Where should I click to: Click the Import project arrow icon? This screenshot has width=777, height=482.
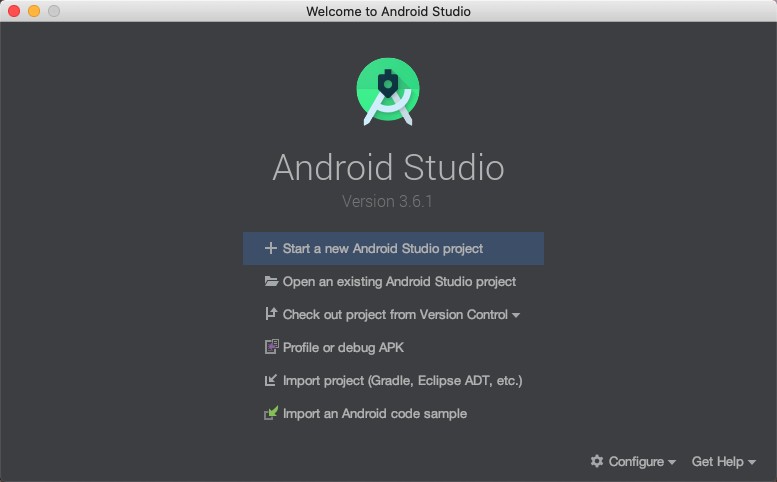(x=270, y=380)
